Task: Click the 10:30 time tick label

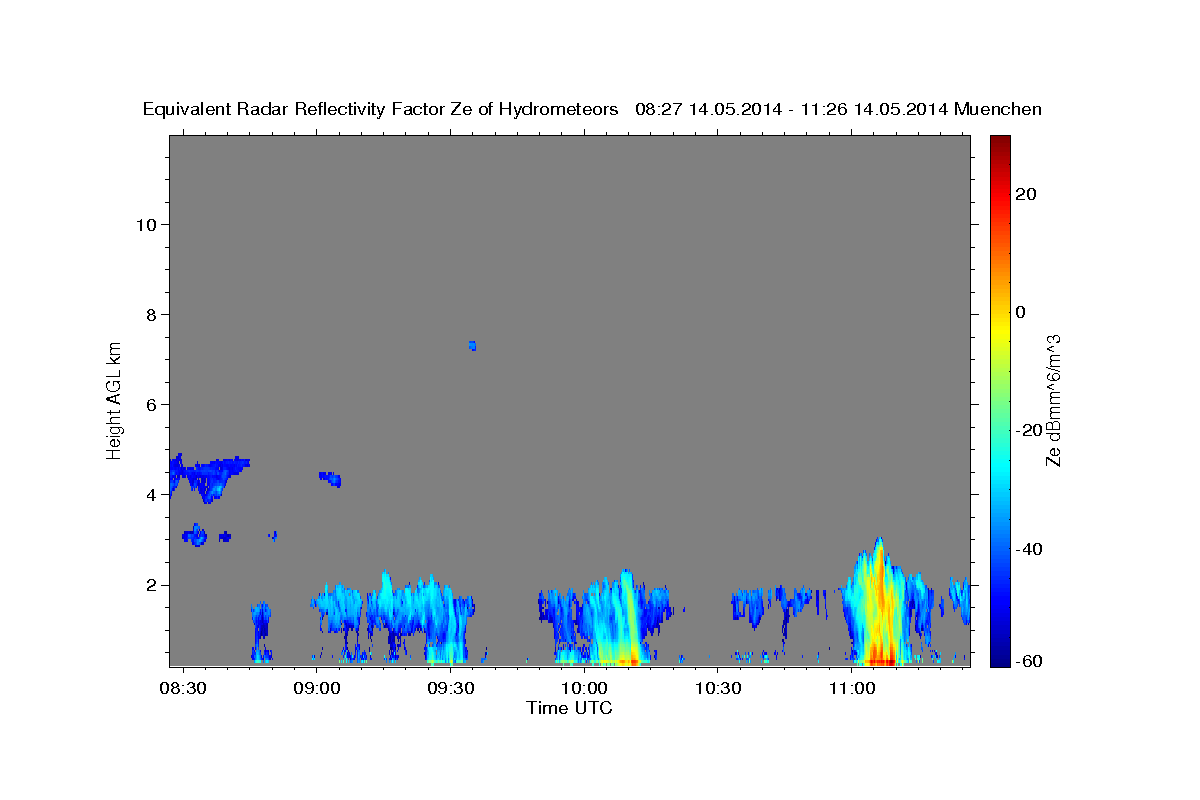Action: (718, 689)
